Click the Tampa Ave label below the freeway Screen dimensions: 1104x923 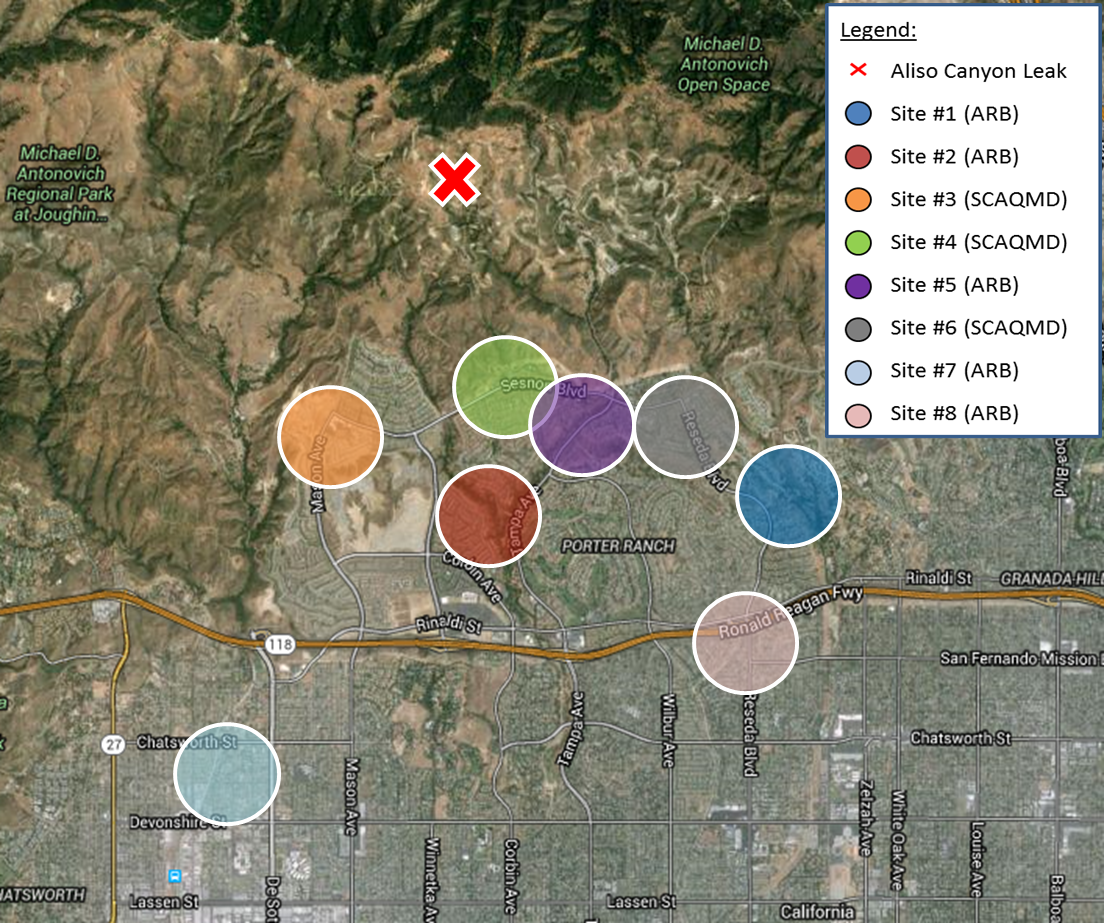[x=571, y=729]
